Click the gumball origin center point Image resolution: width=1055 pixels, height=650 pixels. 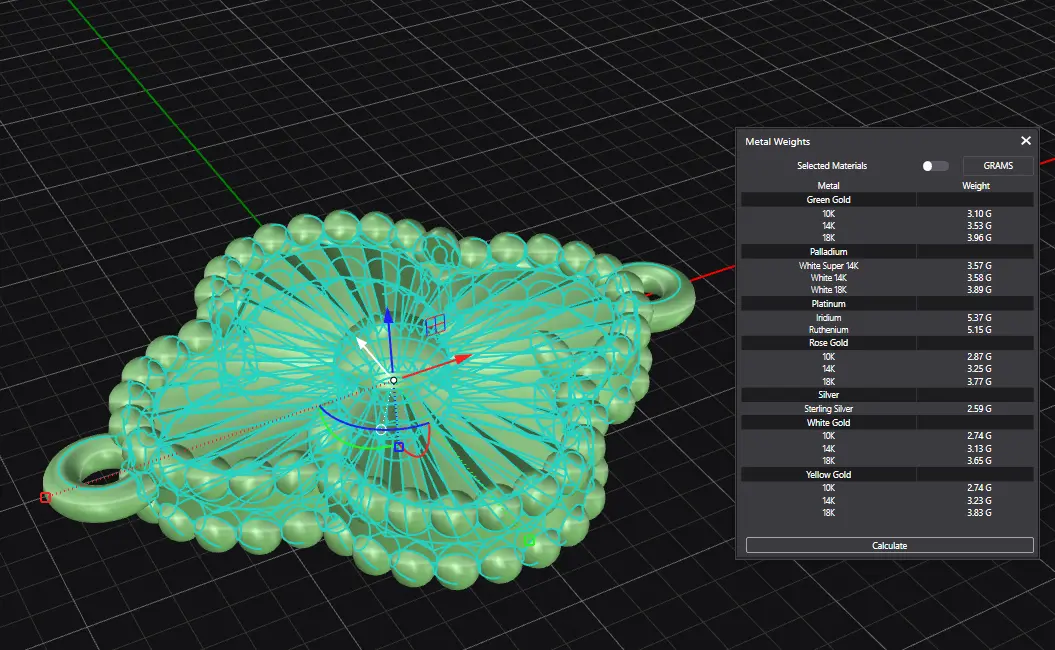click(x=393, y=380)
